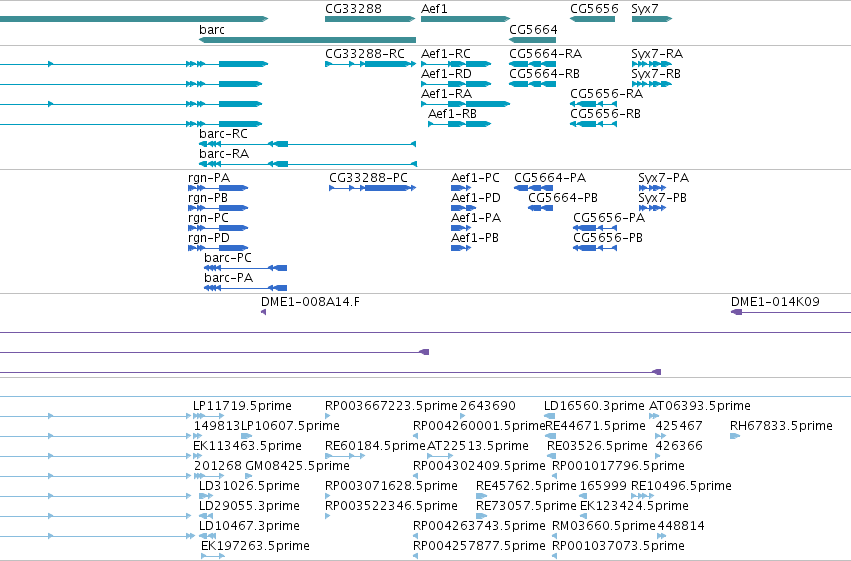The height and width of the screenshot is (561, 851).
Task: Select EST LD16560.3prime
Action: [550, 417]
